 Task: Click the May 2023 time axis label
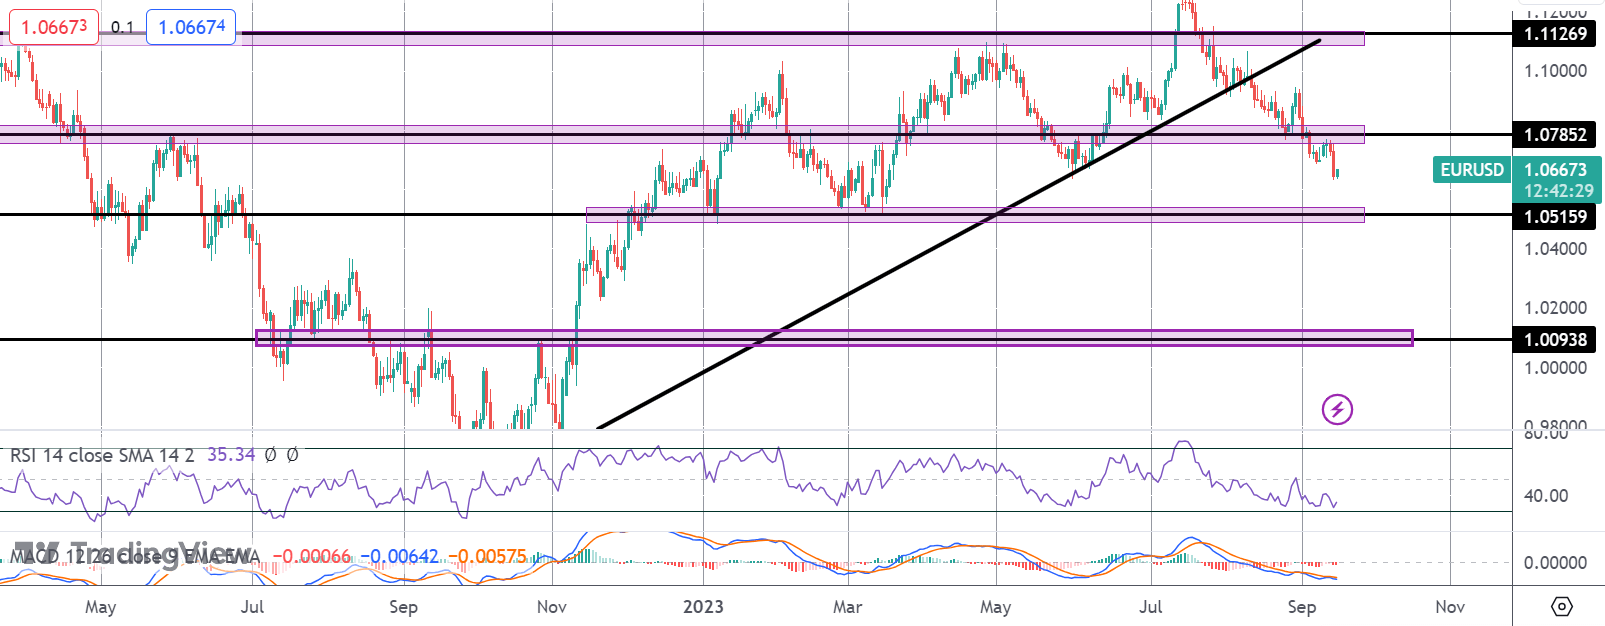tap(995, 607)
